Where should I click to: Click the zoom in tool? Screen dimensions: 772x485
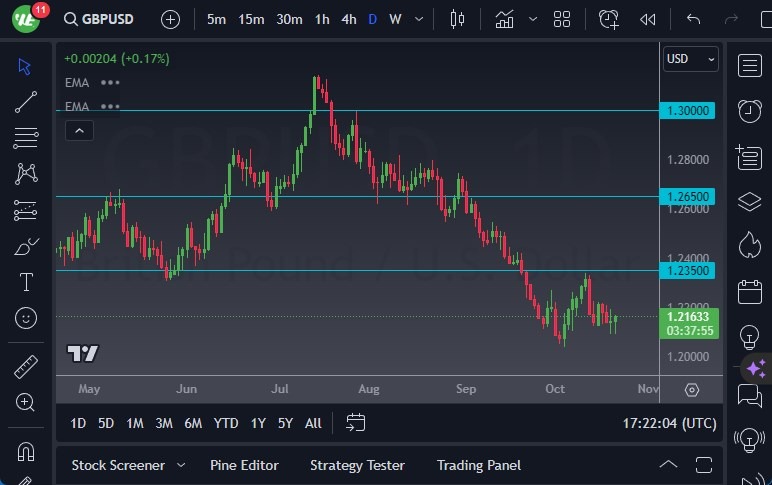tap(26, 402)
